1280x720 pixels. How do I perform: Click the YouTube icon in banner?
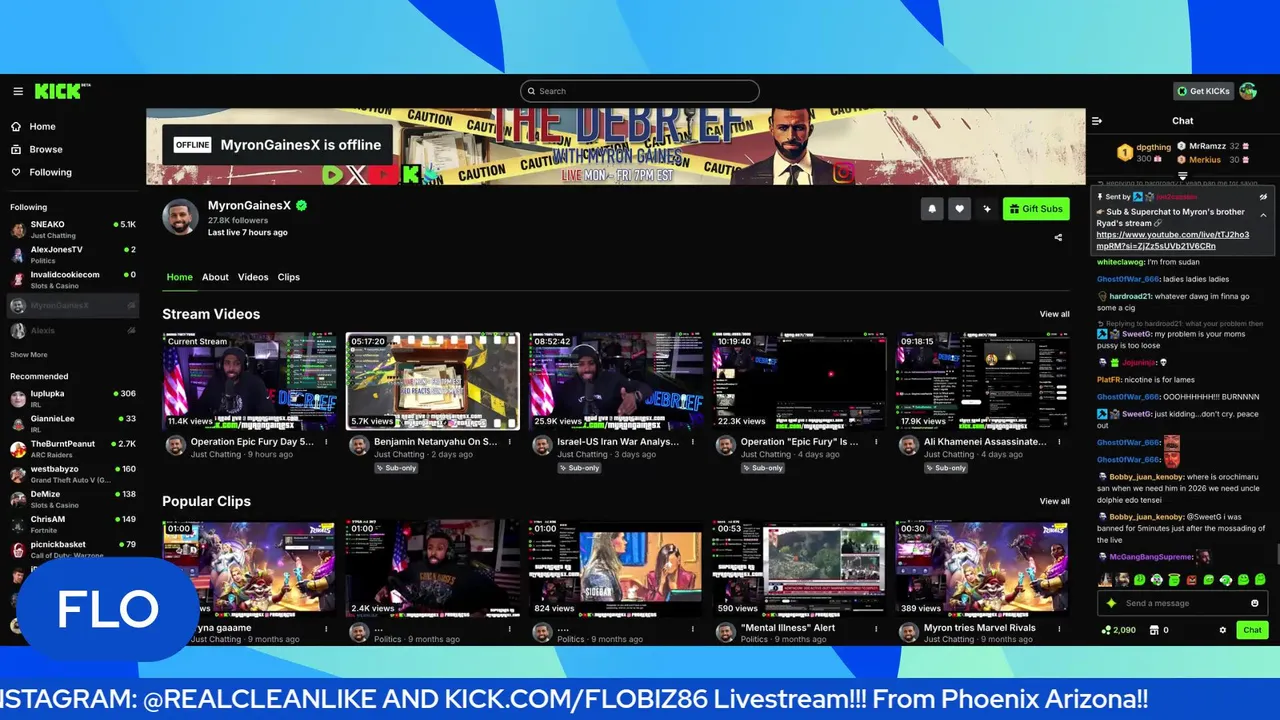click(x=383, y=174)
